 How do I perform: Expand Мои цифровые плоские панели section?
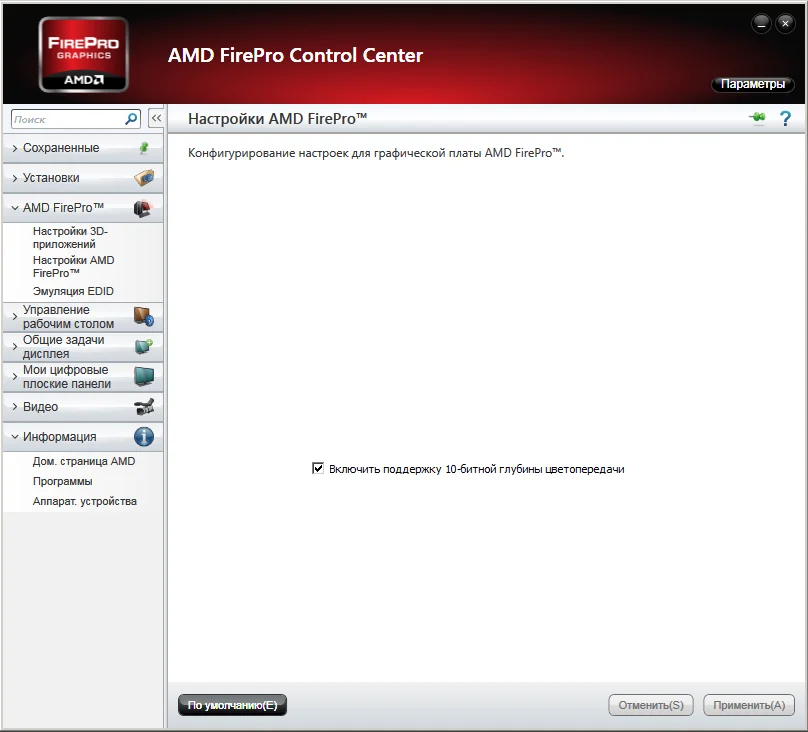point(15,377)
